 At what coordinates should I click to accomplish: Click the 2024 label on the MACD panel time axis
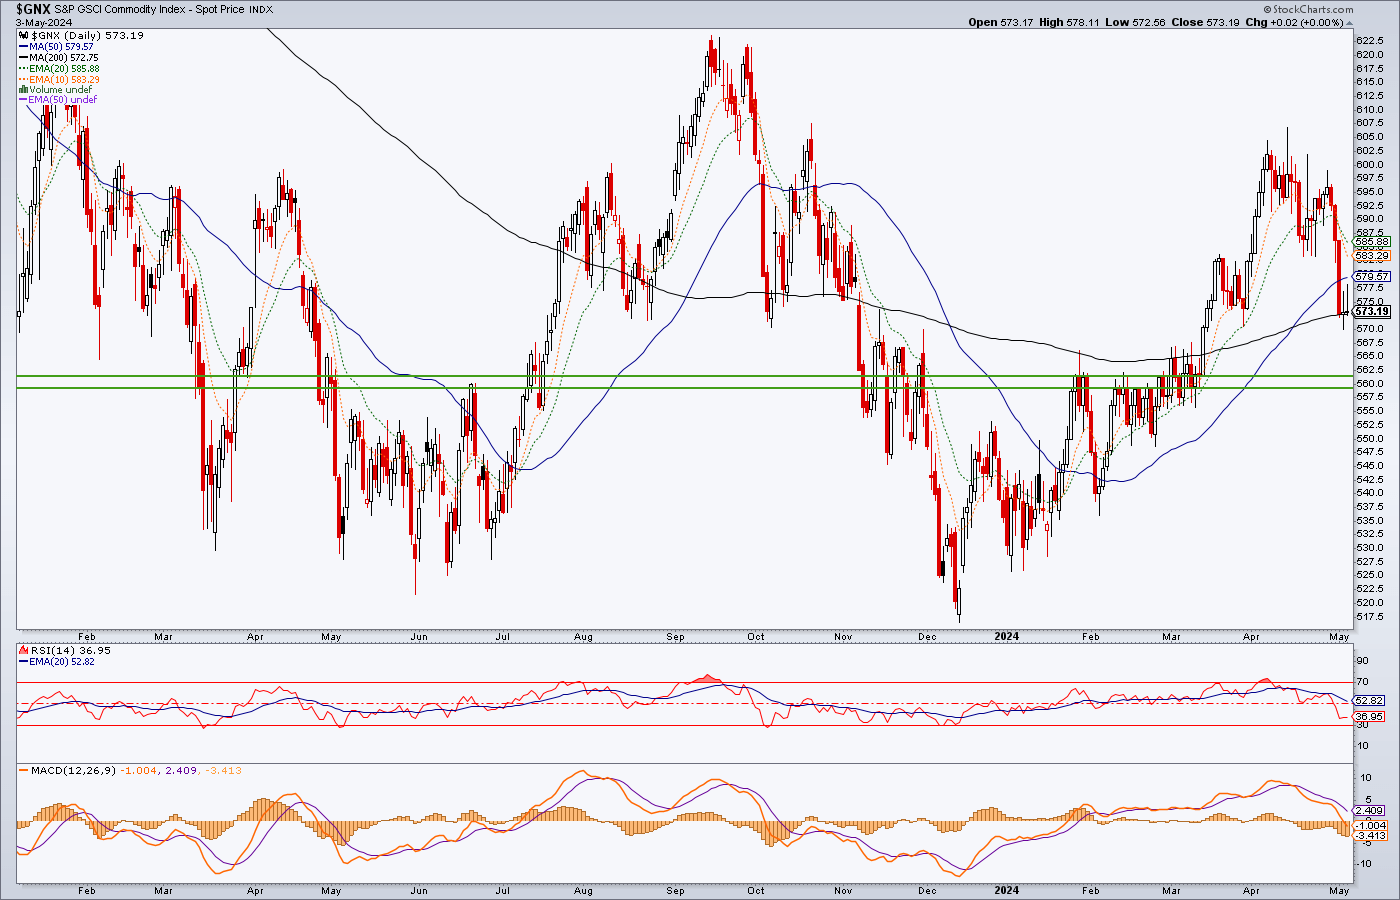(1007, 890)
